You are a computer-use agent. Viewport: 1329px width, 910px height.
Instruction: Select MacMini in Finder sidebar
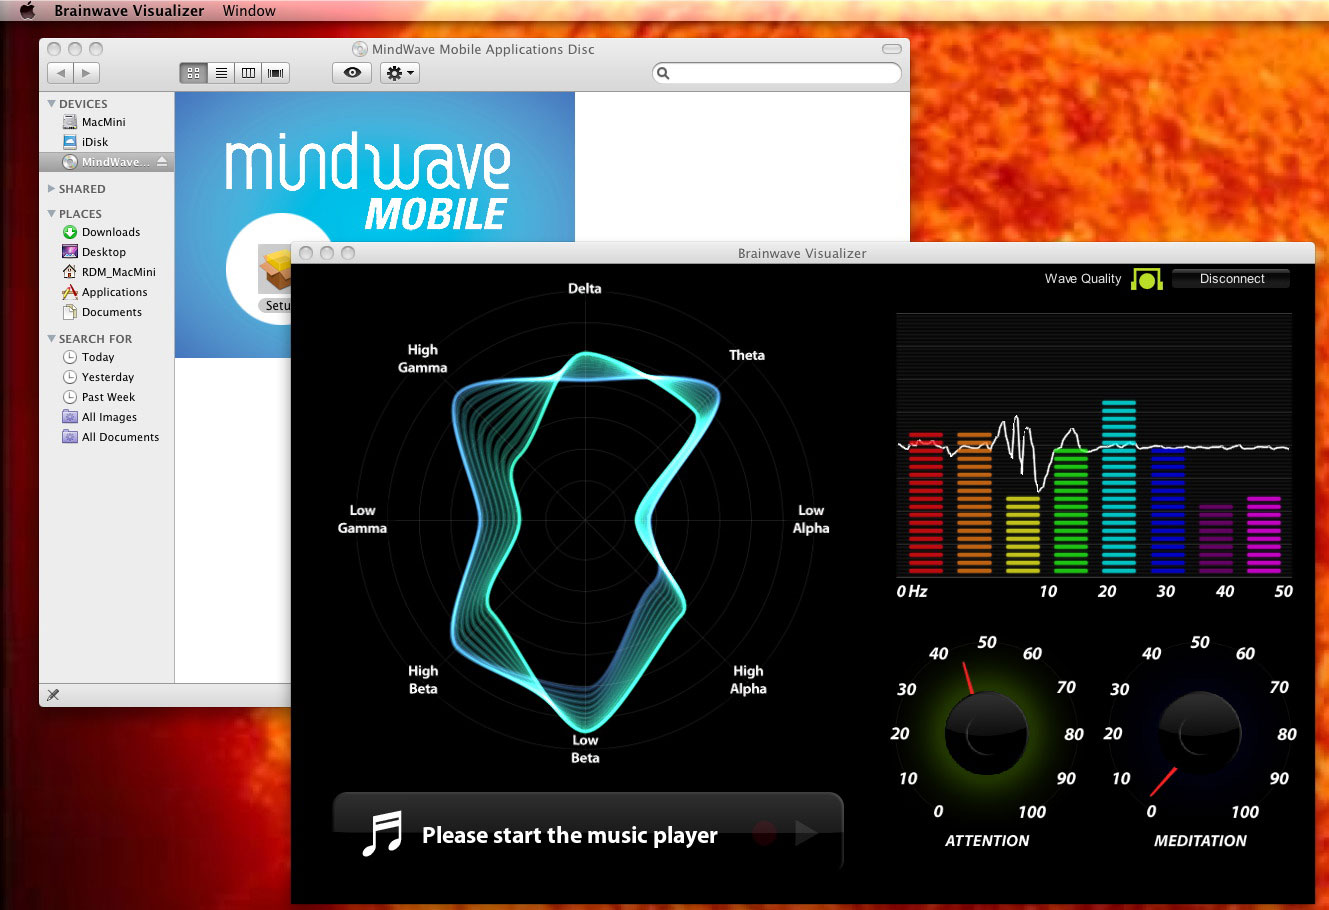coord(106,122)
